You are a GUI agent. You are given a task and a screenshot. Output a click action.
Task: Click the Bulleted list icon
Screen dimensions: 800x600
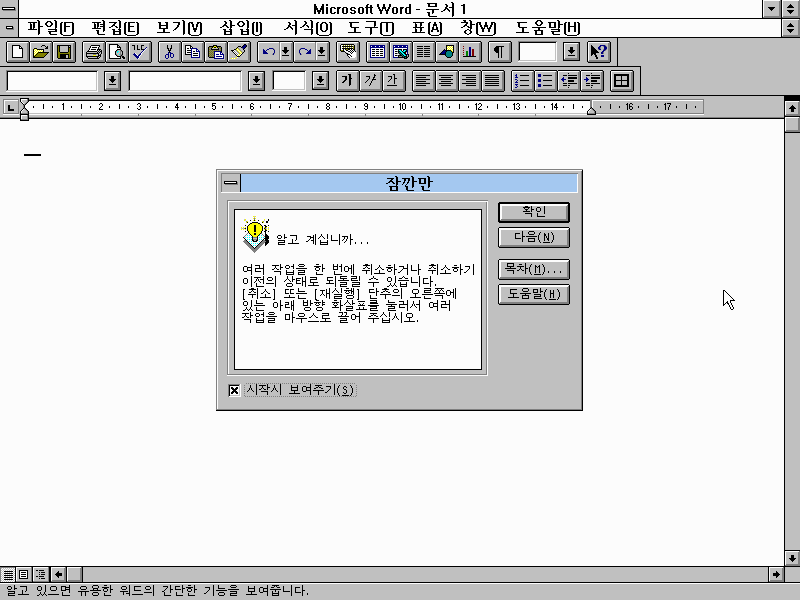545,81
